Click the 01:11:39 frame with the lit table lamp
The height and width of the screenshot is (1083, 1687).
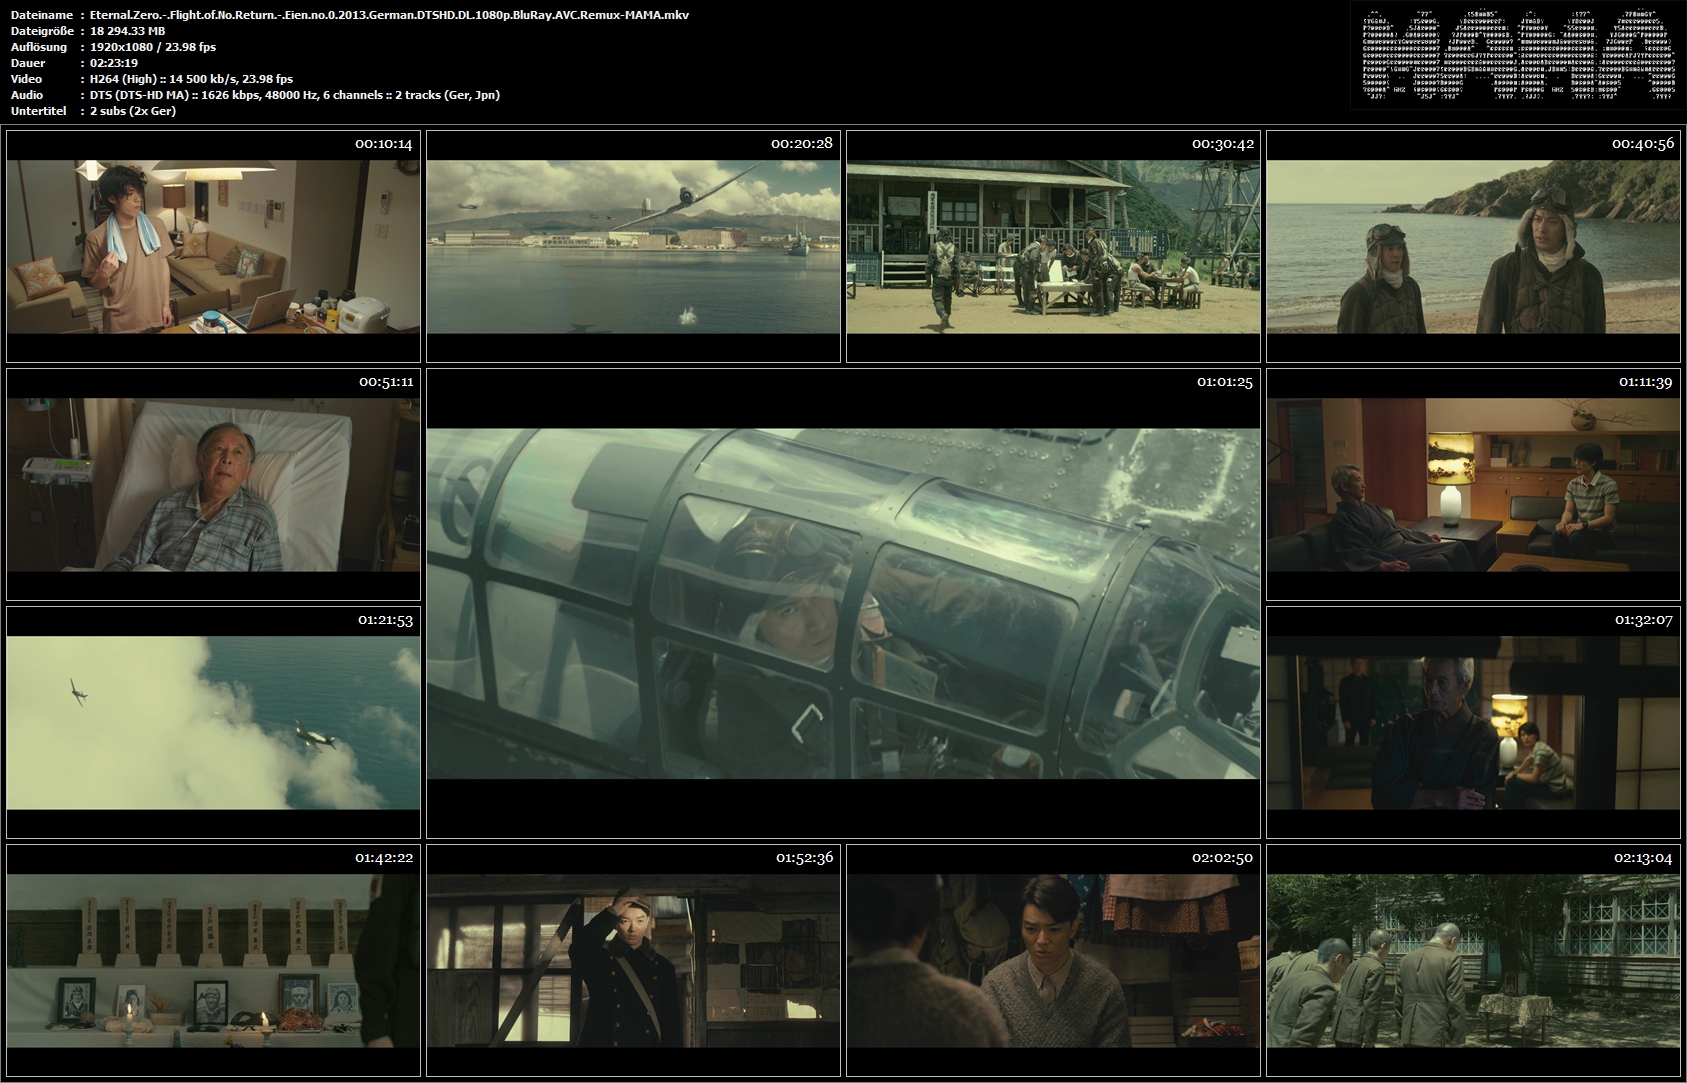1473,485
